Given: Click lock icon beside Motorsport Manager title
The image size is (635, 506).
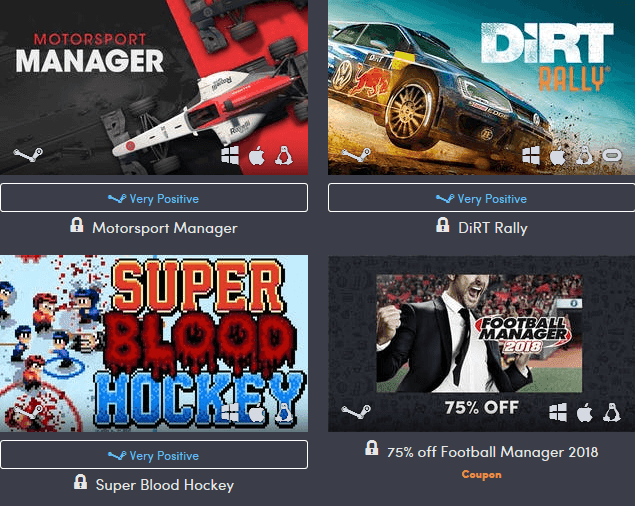Looking at the screenshot, I should coord(77,225).
